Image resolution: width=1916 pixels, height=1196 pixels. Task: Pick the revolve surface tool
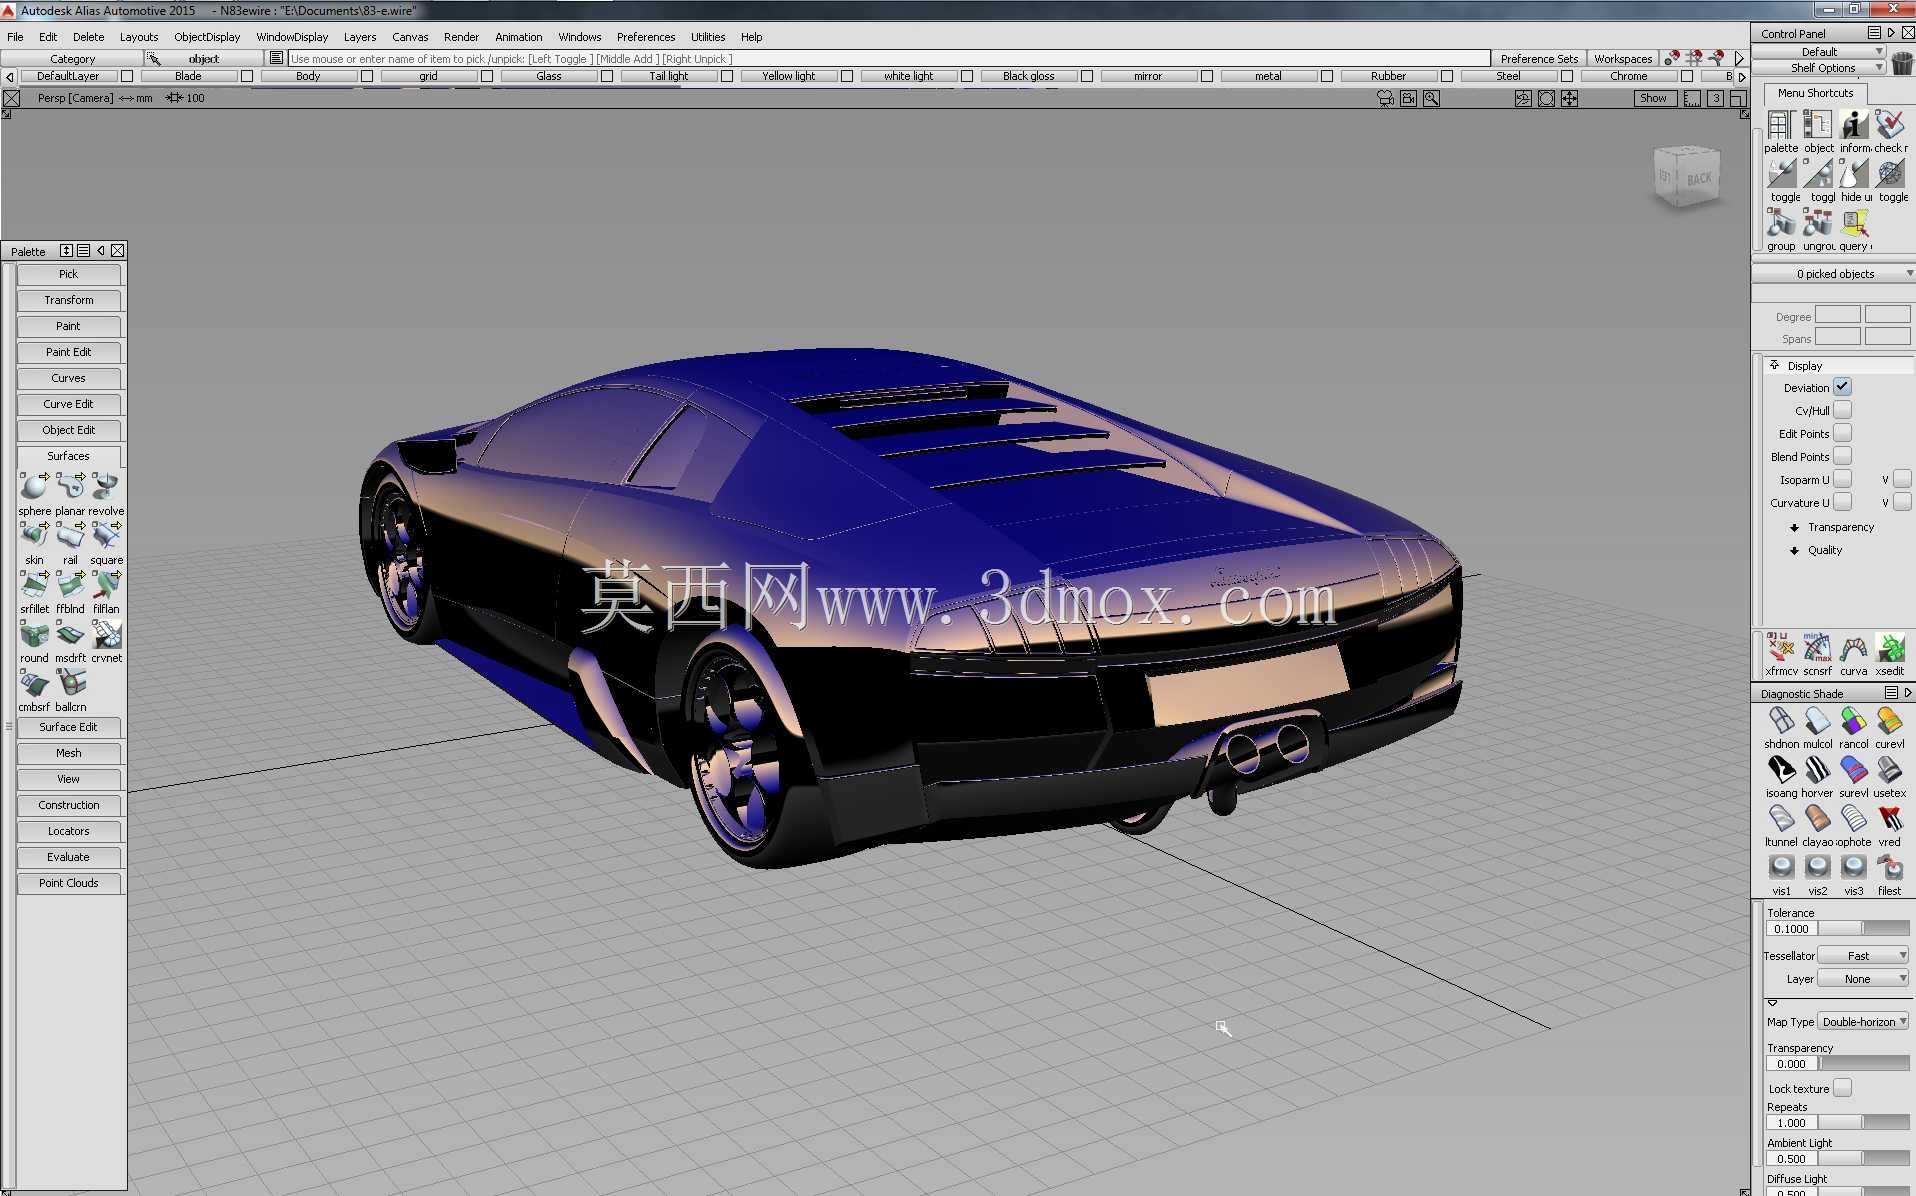click(106, 487)
